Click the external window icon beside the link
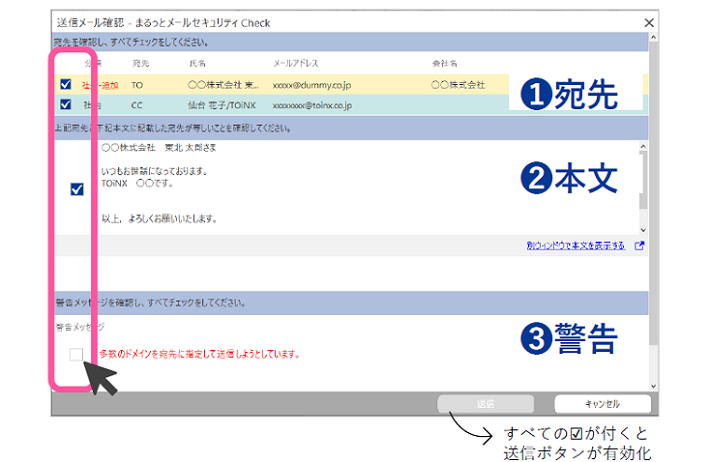Viewport: 710px width, 462px height. point(640,245)
